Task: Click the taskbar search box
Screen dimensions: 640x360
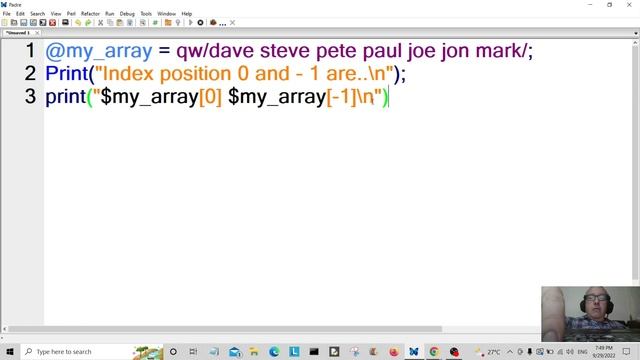Action: tap(92, 351)
